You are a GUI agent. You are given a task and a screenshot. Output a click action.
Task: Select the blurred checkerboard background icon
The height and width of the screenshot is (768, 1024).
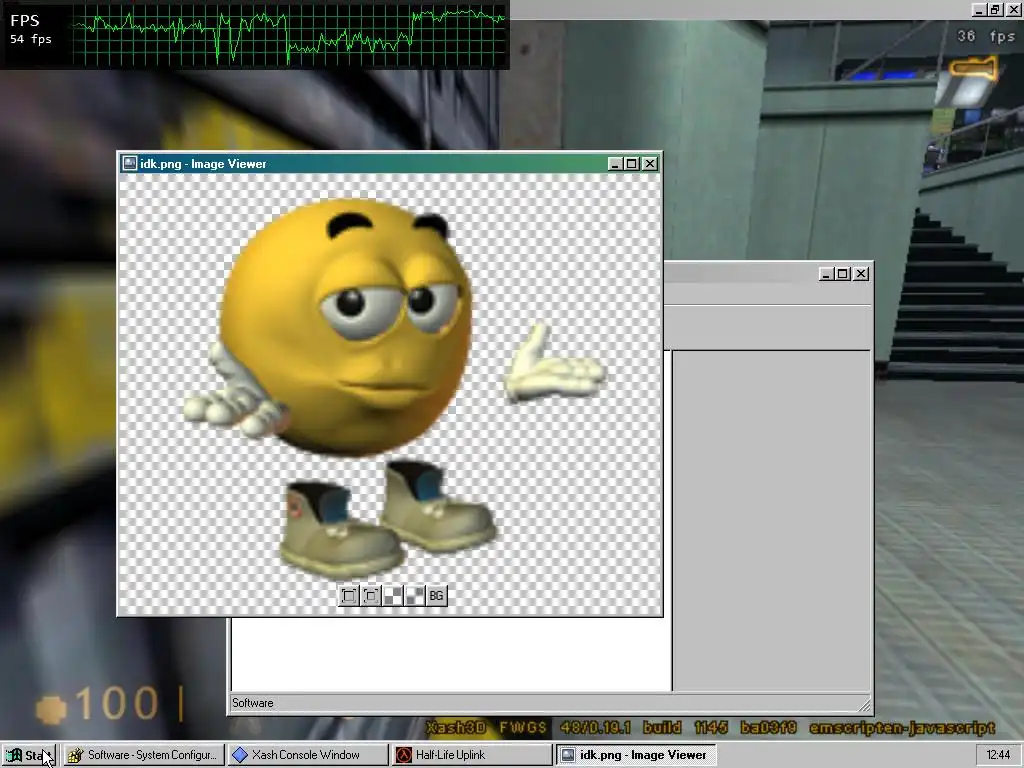point(415,596)
